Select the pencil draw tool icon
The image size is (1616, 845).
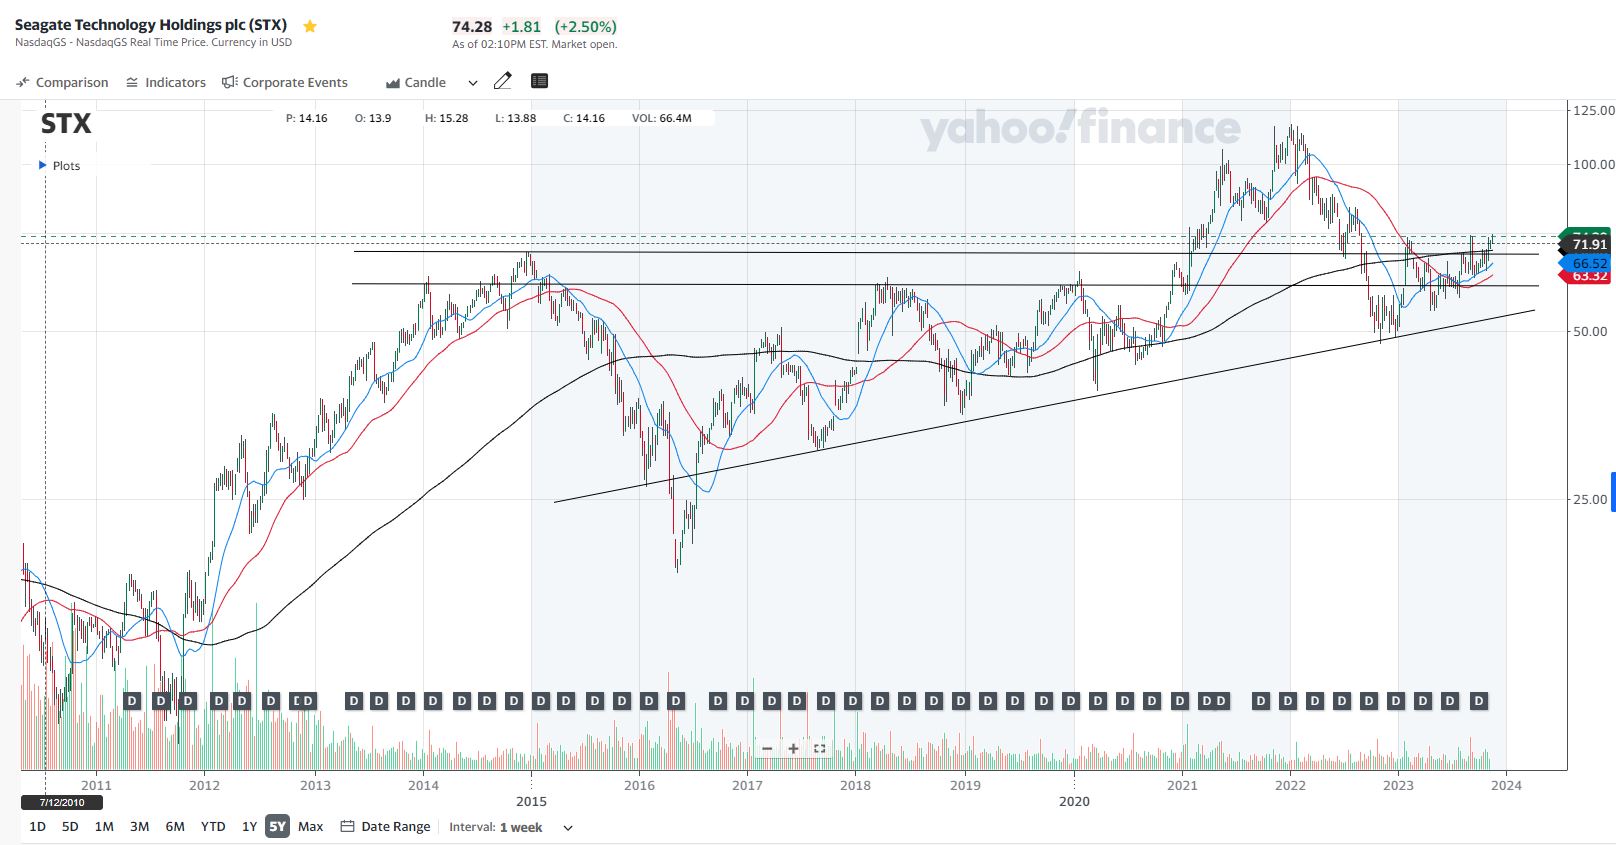pyautogui.click(x=503, y=81)
